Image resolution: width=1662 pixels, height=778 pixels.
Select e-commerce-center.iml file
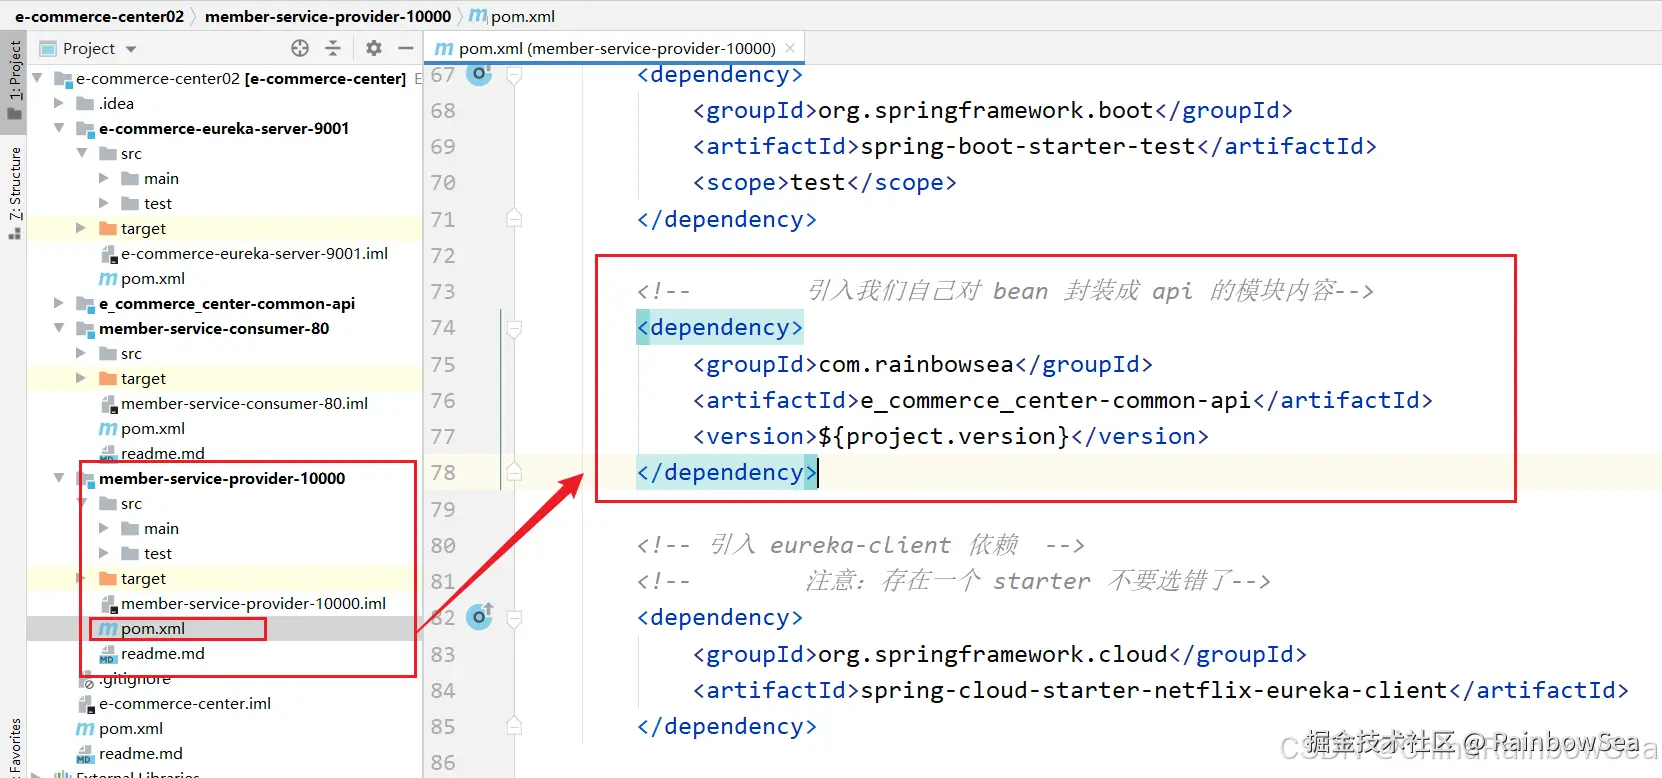185,703
